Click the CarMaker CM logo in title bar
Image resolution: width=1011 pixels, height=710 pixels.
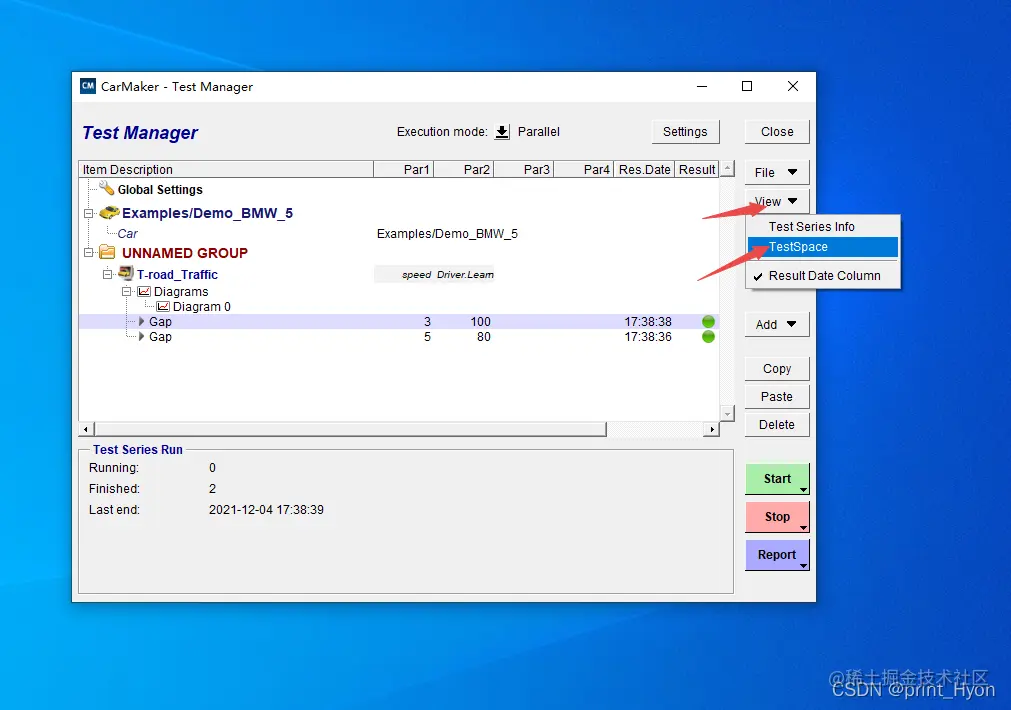[x=88, y=86]
